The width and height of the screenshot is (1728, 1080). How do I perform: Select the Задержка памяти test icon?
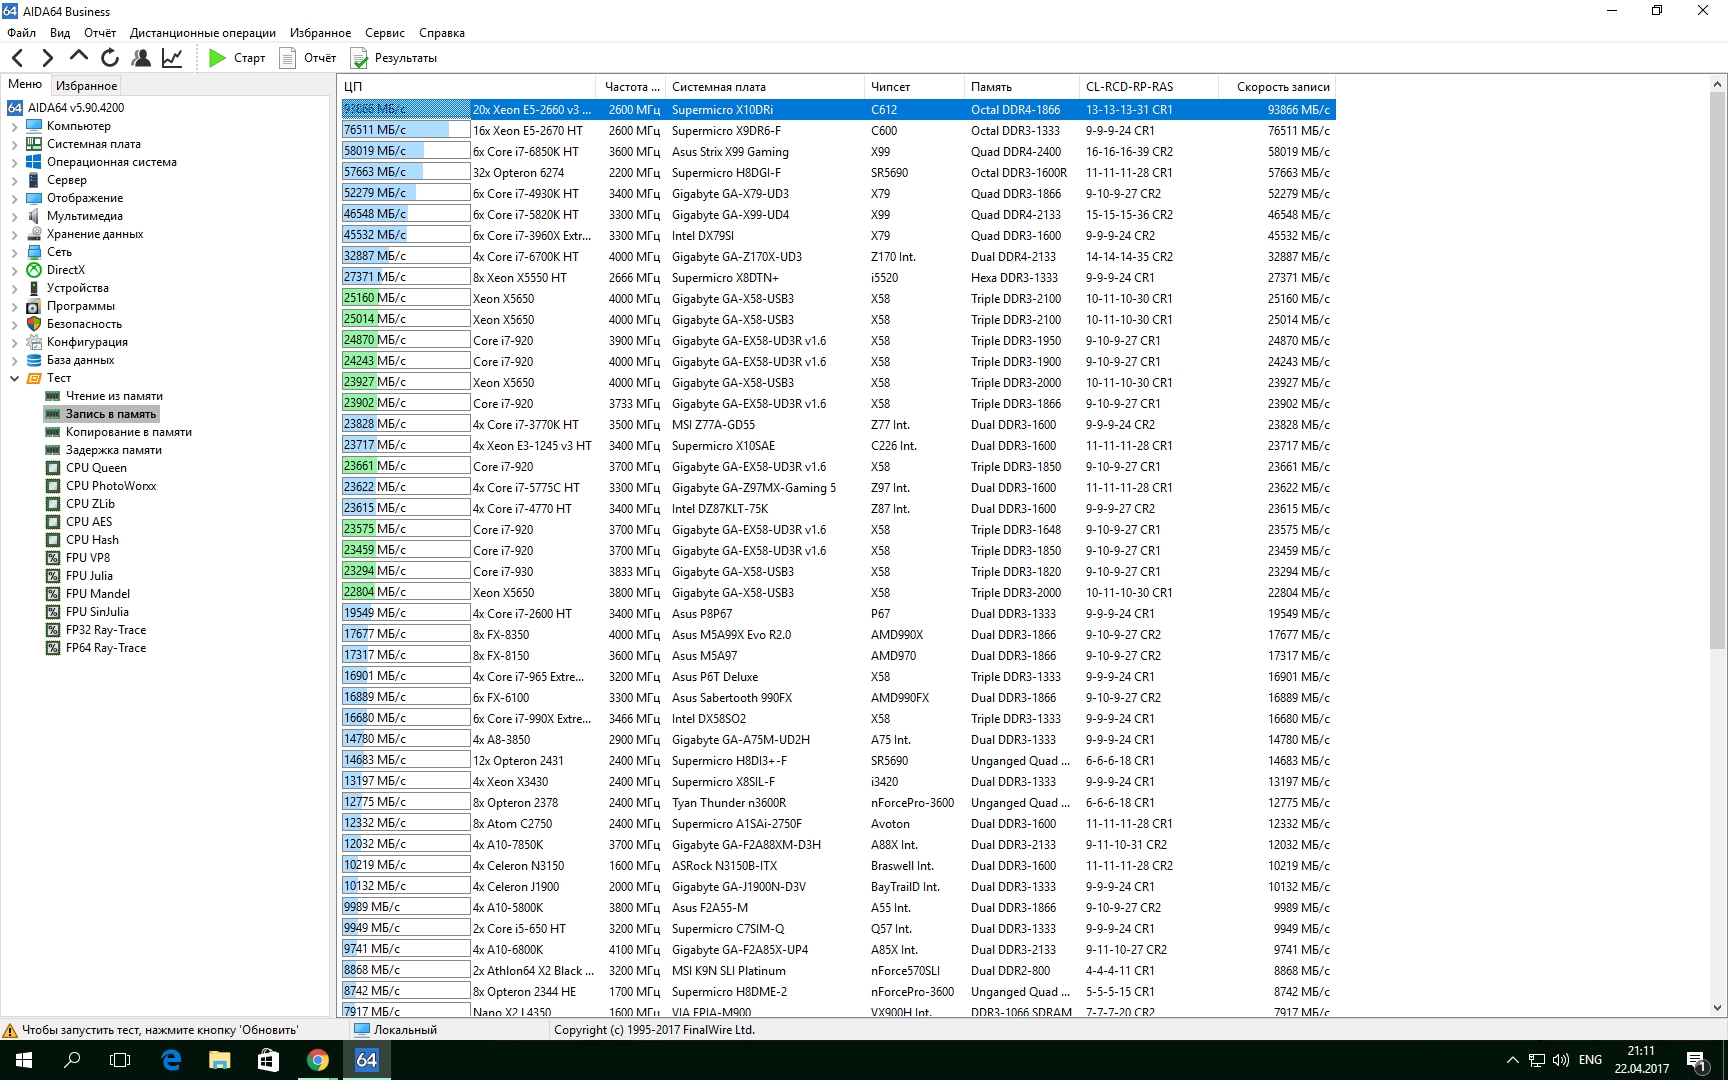[x=53, y=450]
